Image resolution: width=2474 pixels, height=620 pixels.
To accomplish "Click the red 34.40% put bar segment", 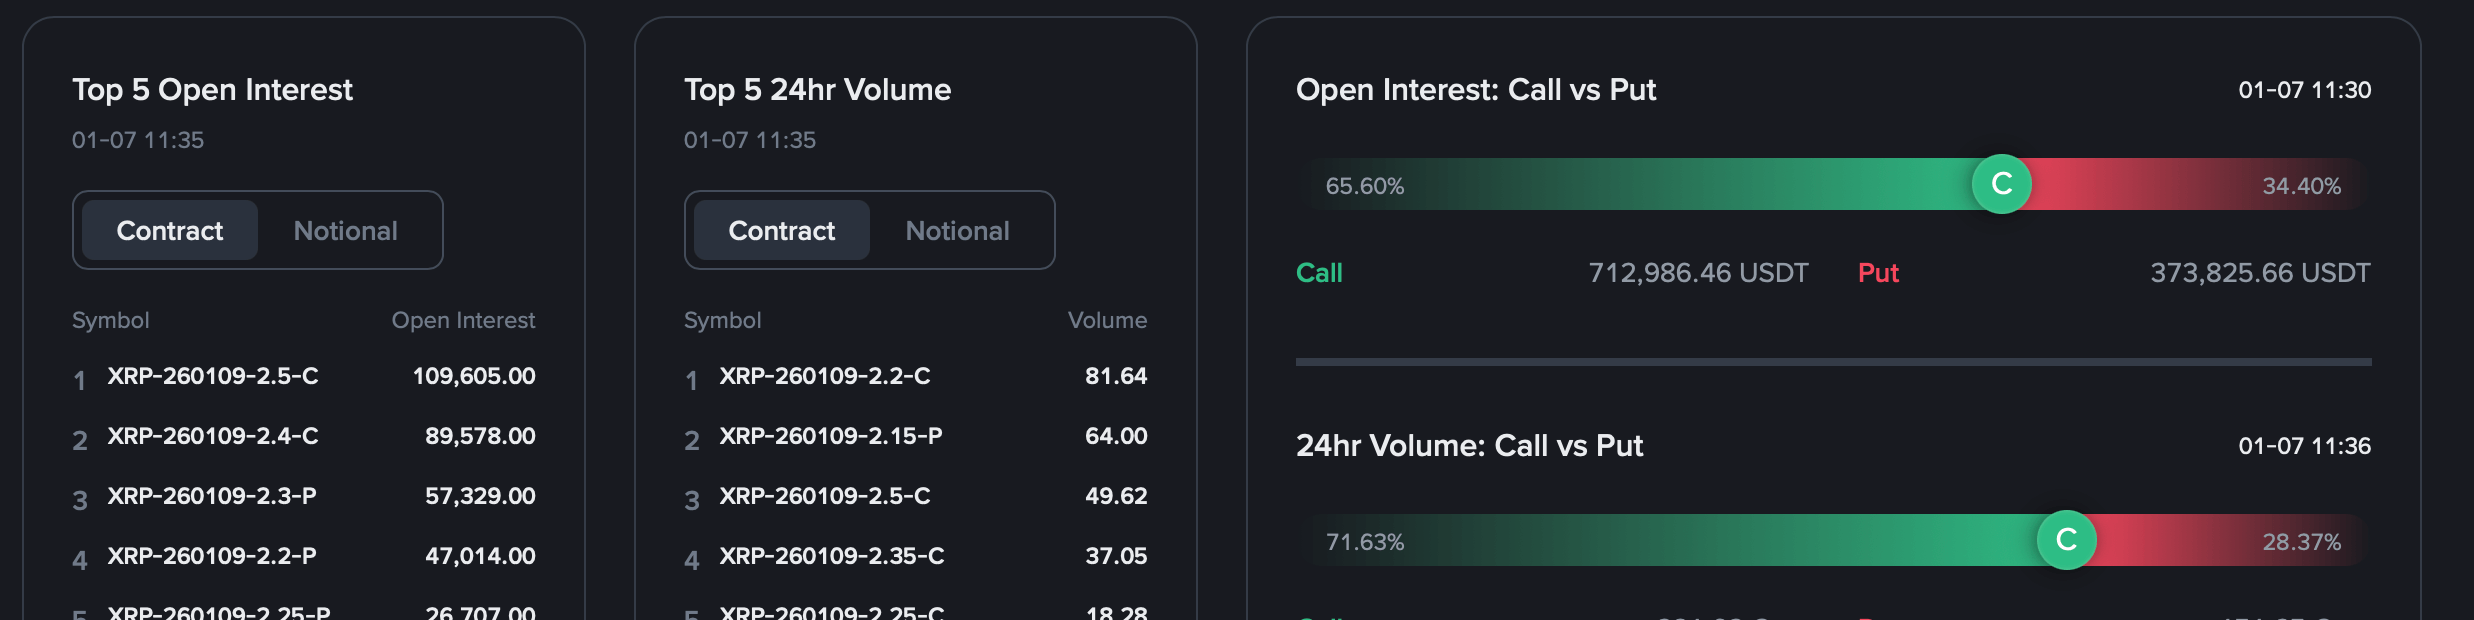I will (2190, 185).
